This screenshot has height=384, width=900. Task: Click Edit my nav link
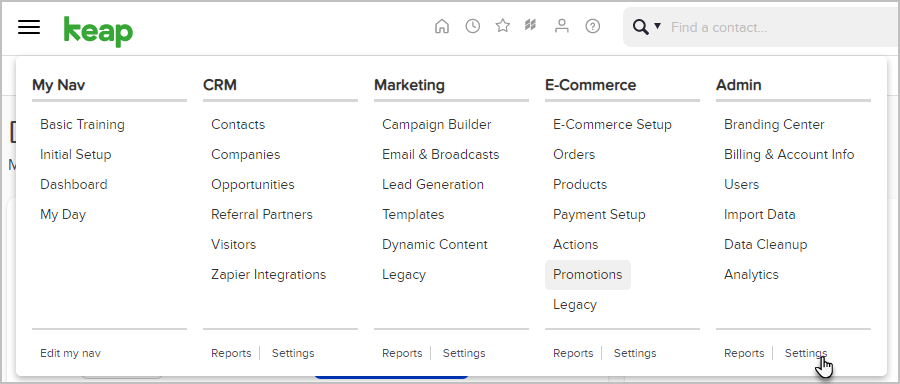pos(70,353)
